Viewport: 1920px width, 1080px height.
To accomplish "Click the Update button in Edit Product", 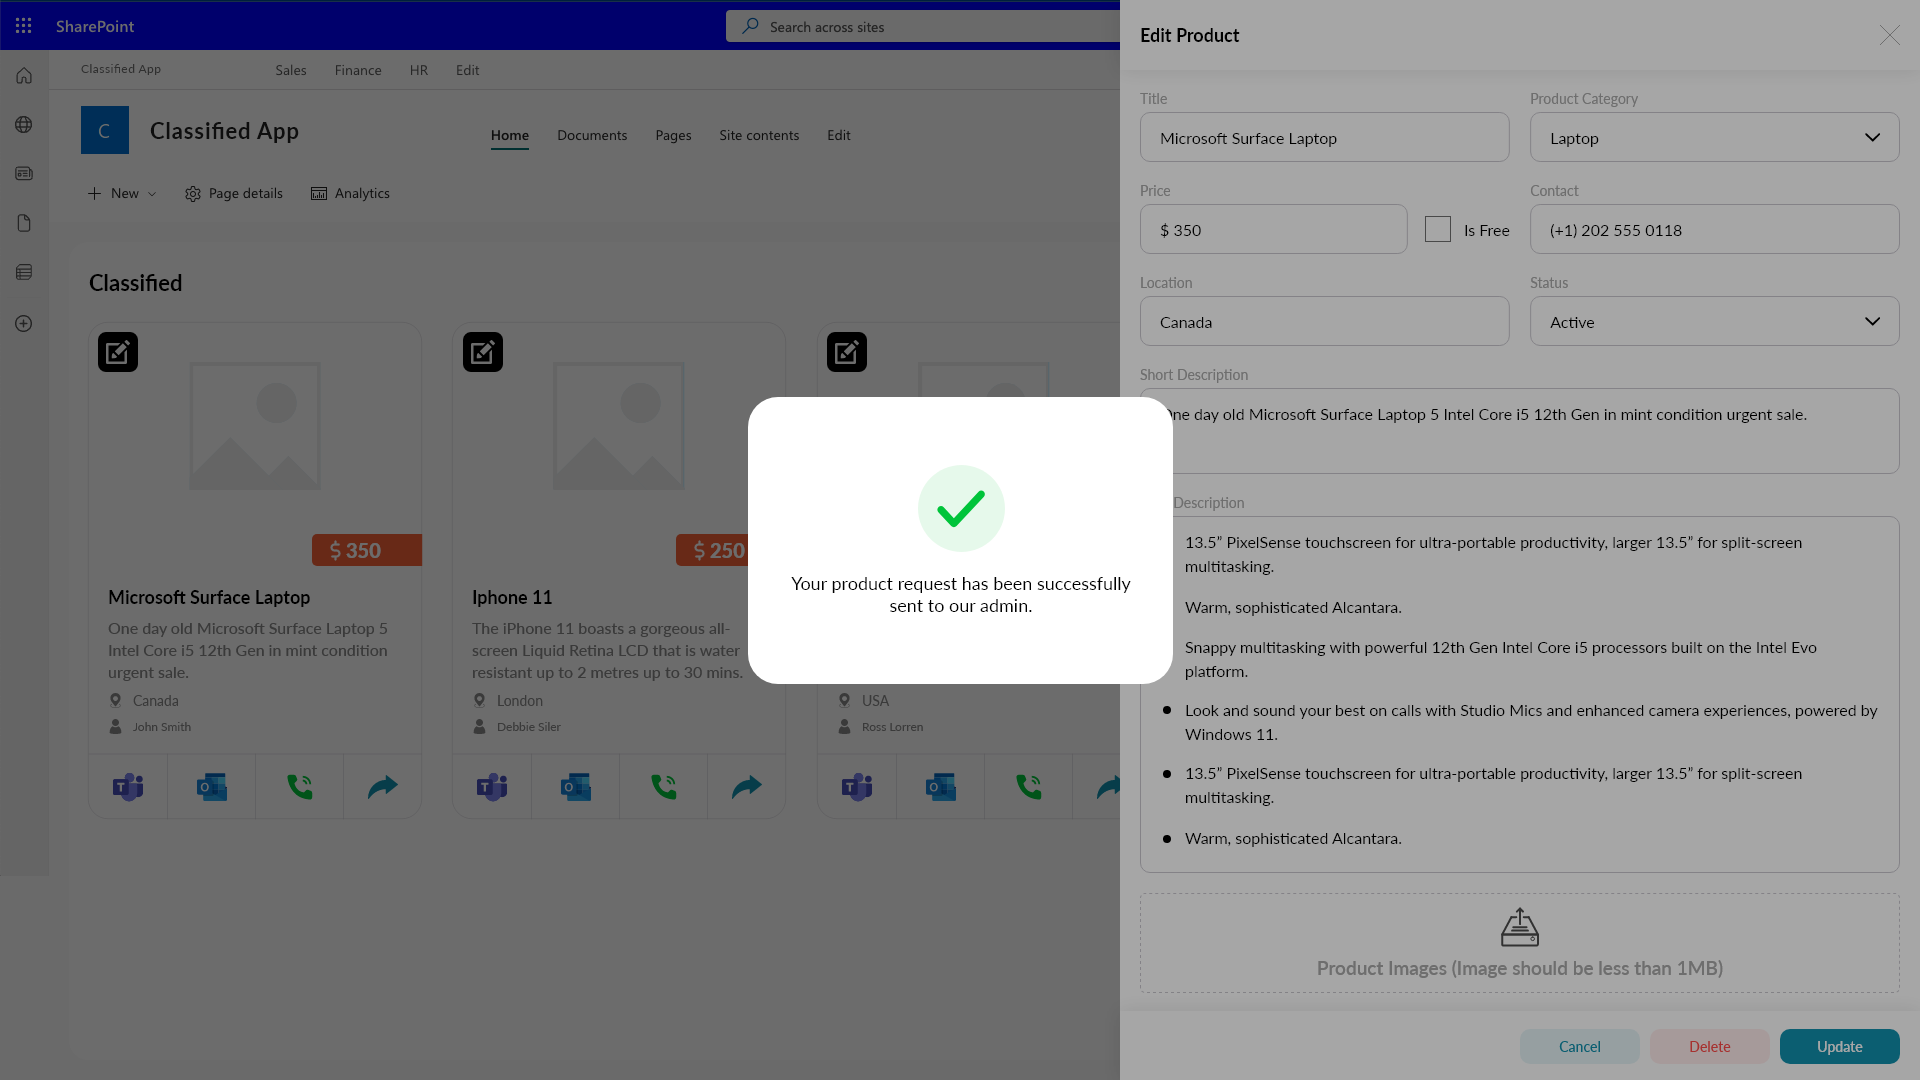I will click(x=1840, y=1046).
